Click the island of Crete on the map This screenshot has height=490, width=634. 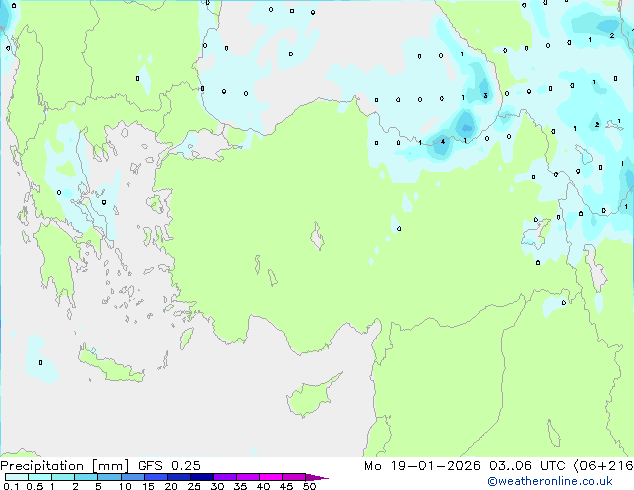(x=111, y=364)
